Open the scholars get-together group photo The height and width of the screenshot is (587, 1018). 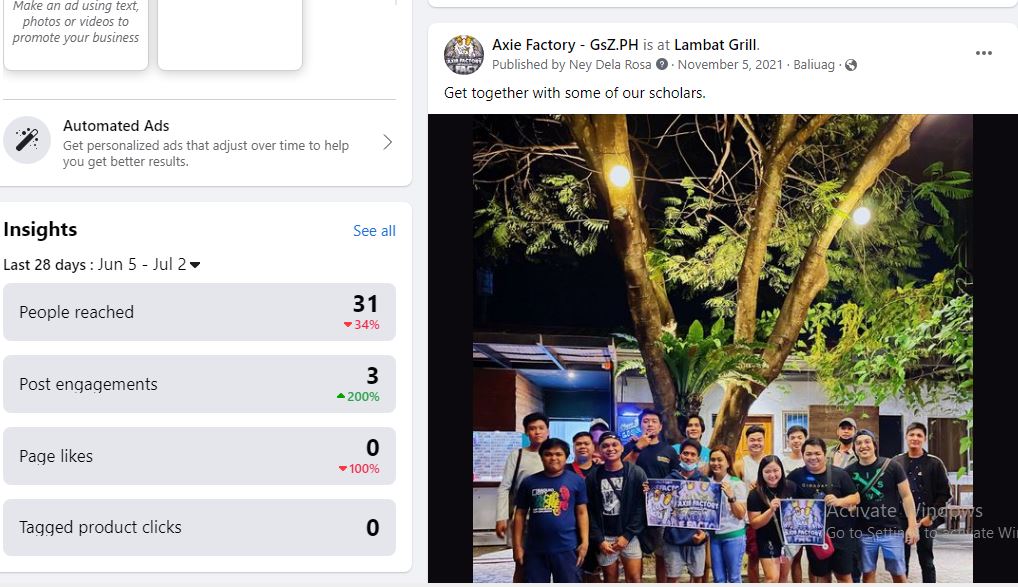pyautogui.click(x=723, y=349)
